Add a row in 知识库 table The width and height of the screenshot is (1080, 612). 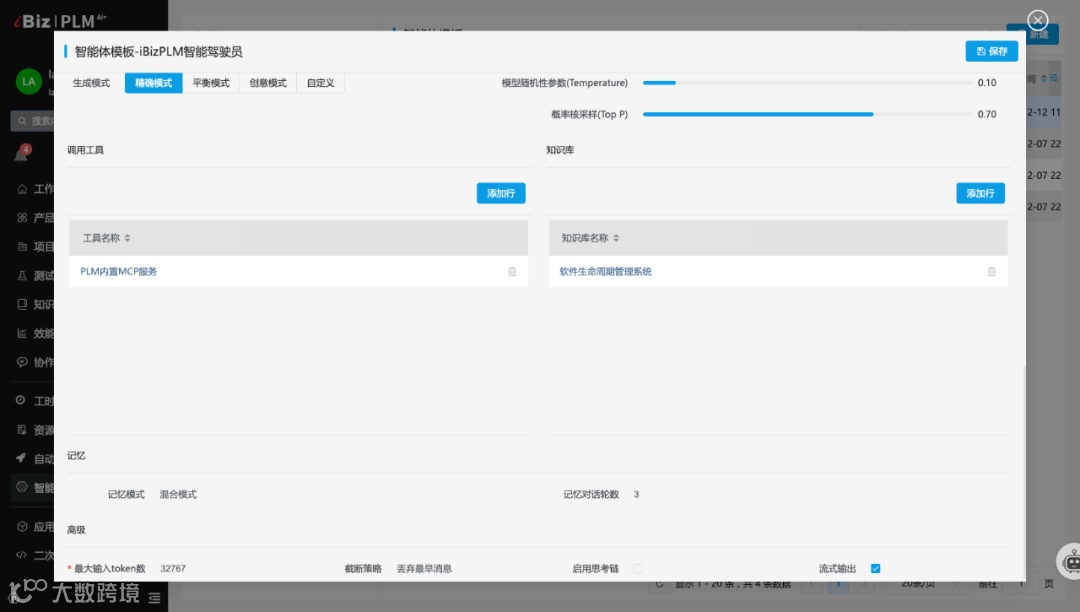pyautogui.click(x=980, y=193)
